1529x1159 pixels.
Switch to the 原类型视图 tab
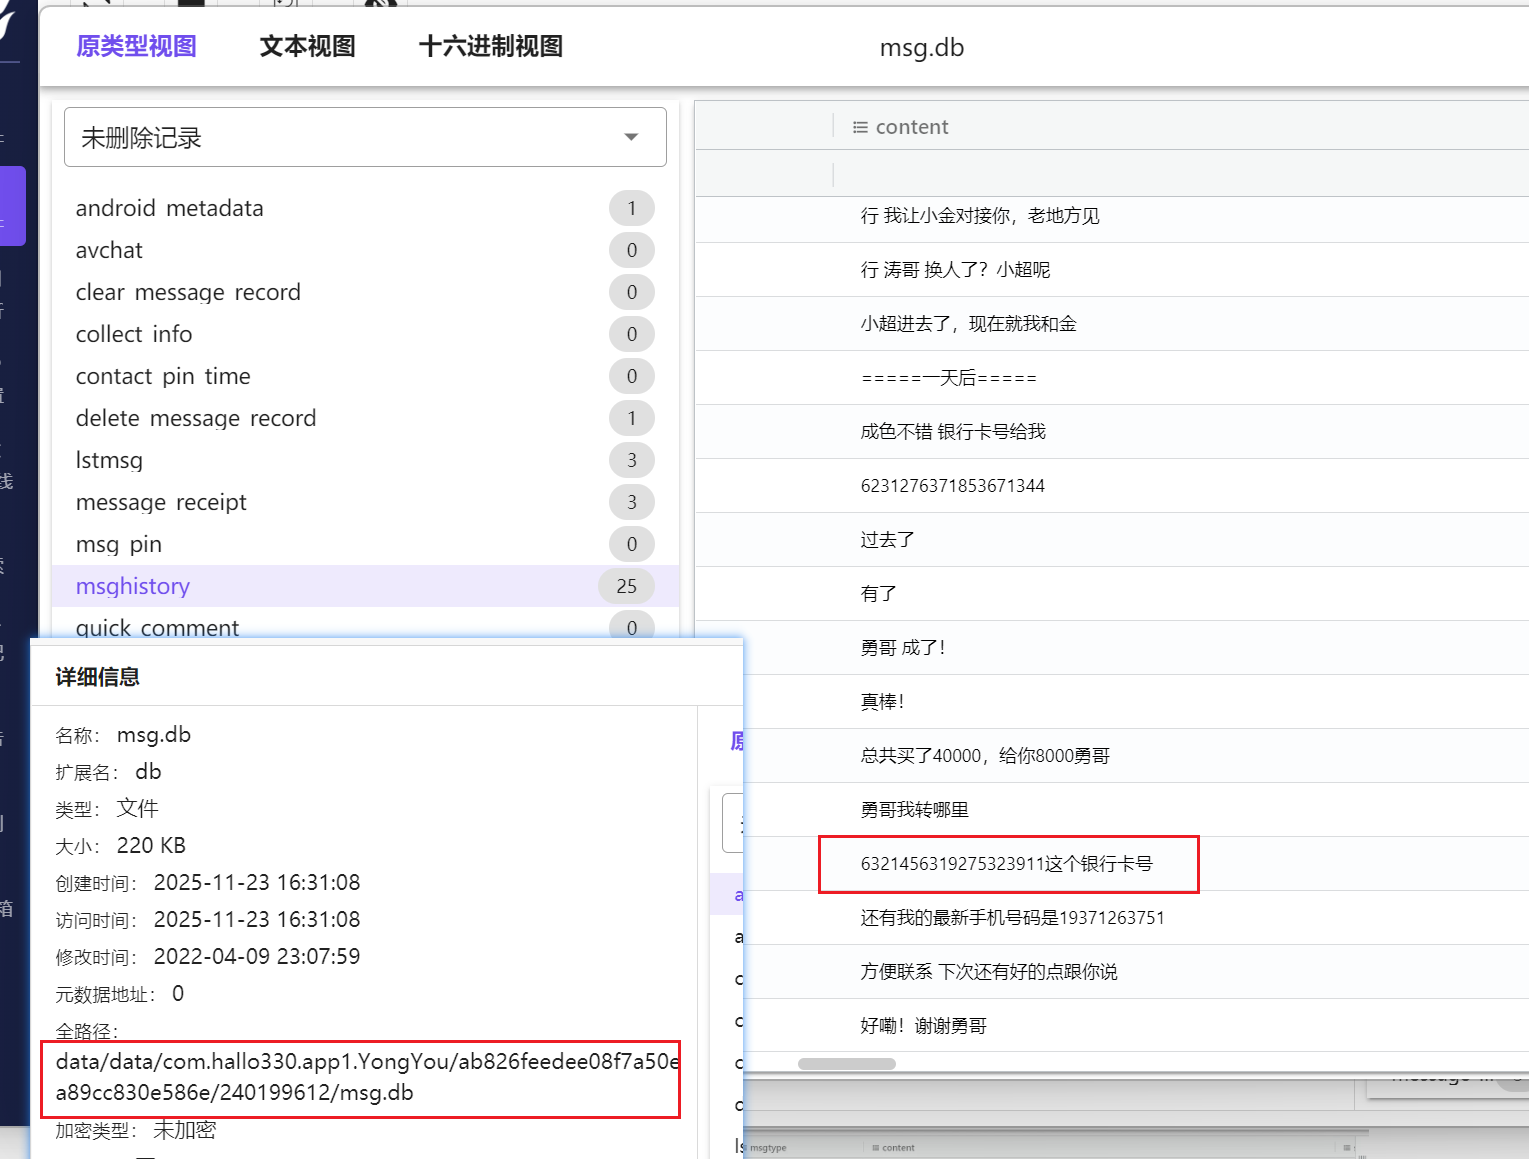point(136,46)
